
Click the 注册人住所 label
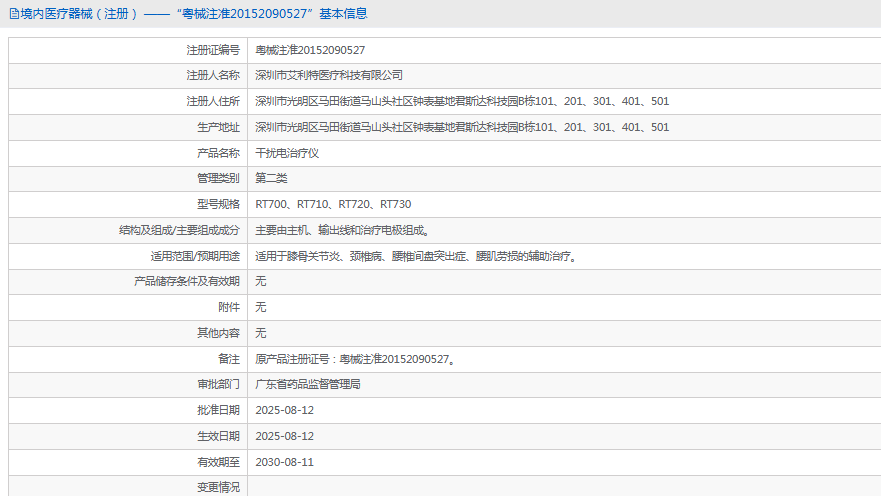(x=213, y=101)
